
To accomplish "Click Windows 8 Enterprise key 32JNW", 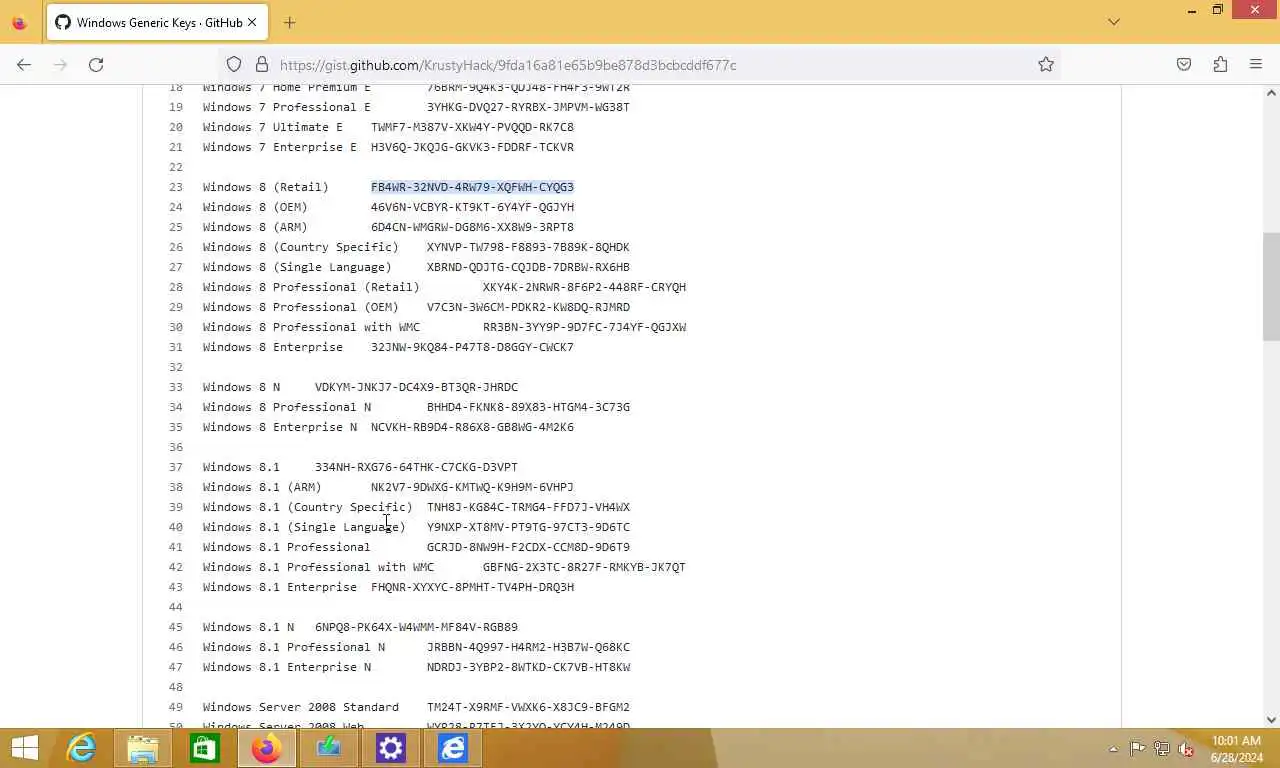I will click(472, 347).
